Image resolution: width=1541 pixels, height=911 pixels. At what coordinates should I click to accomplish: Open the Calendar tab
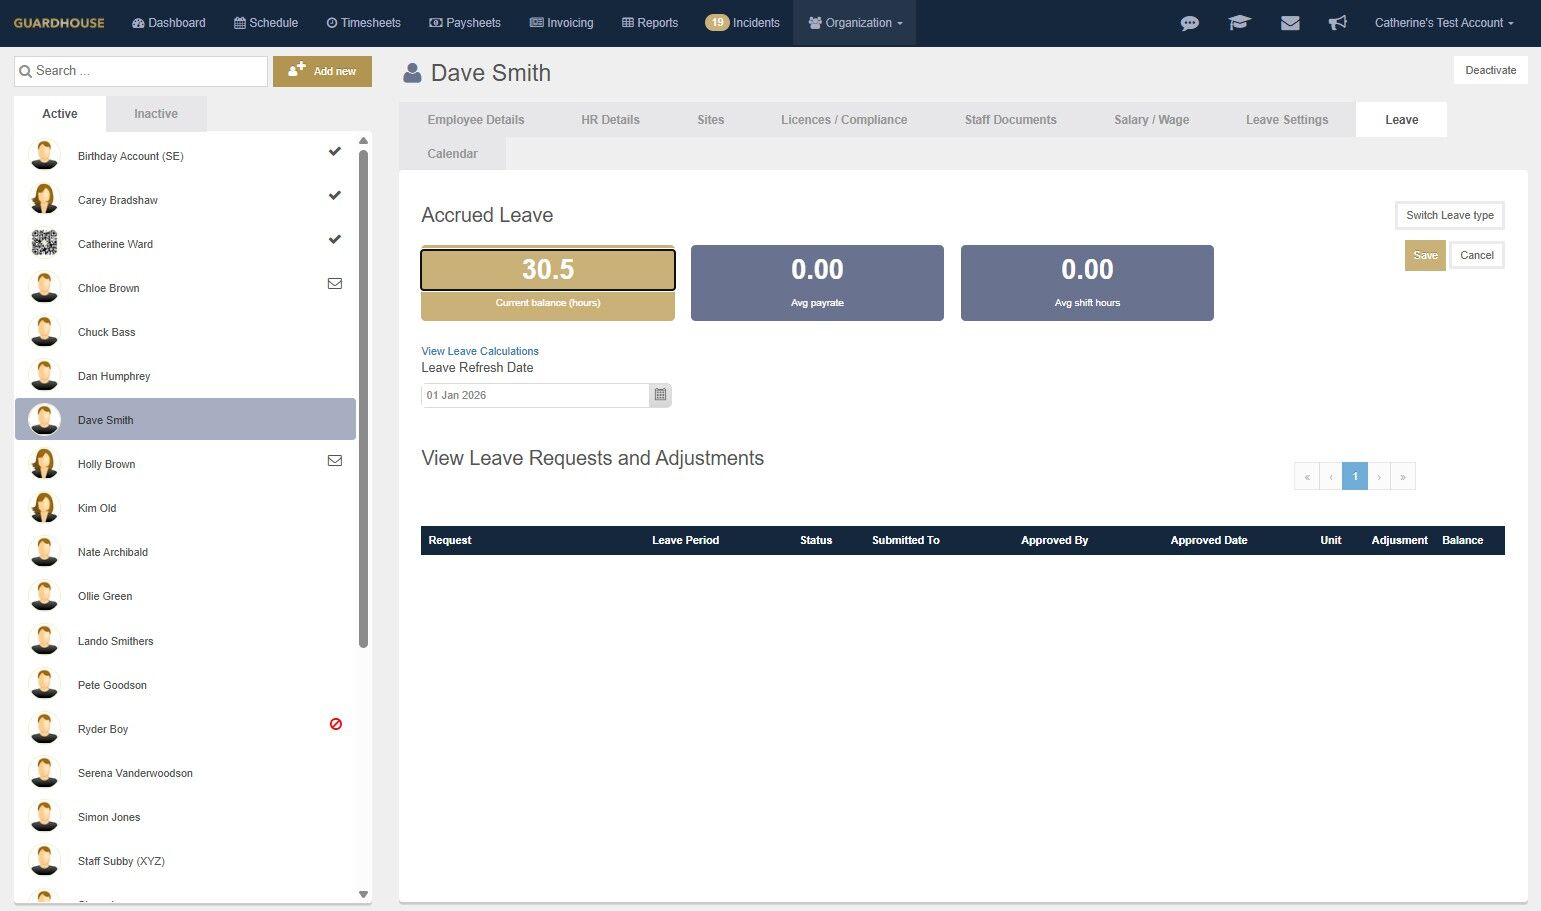[x=452, y=154]
